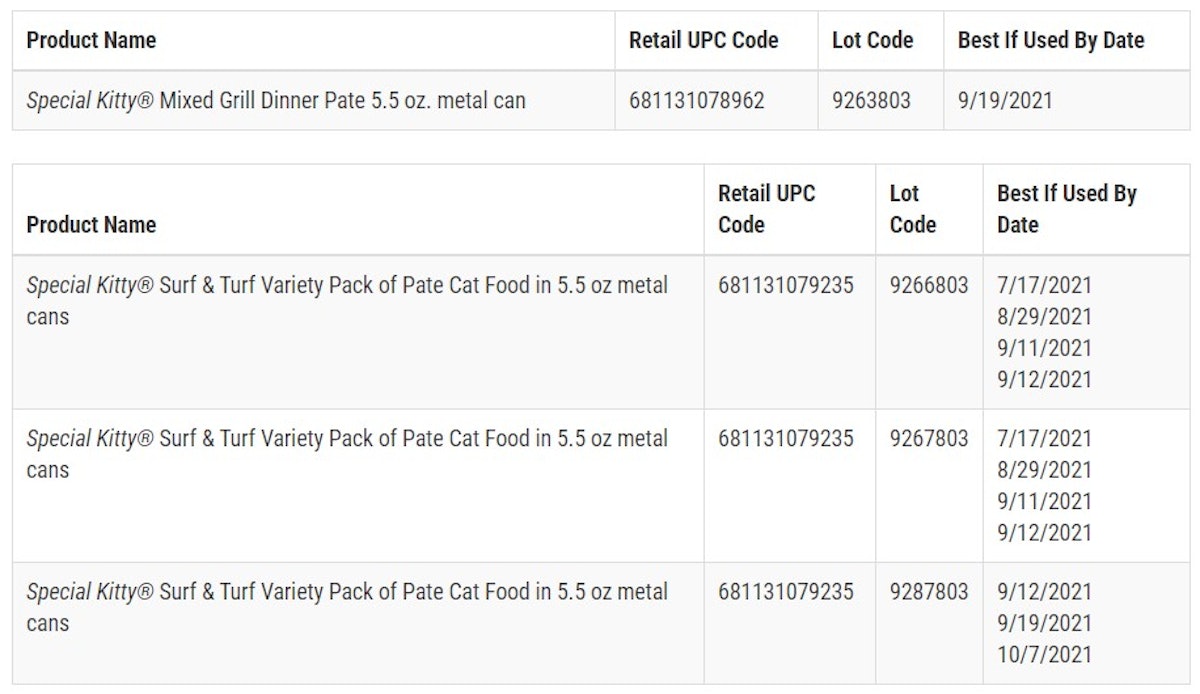Image resolution: width=1200 pixels, height=694 pixels.
Task: Select the Surf & Turf product name for lot 9287803
Action: pos(347,607)
